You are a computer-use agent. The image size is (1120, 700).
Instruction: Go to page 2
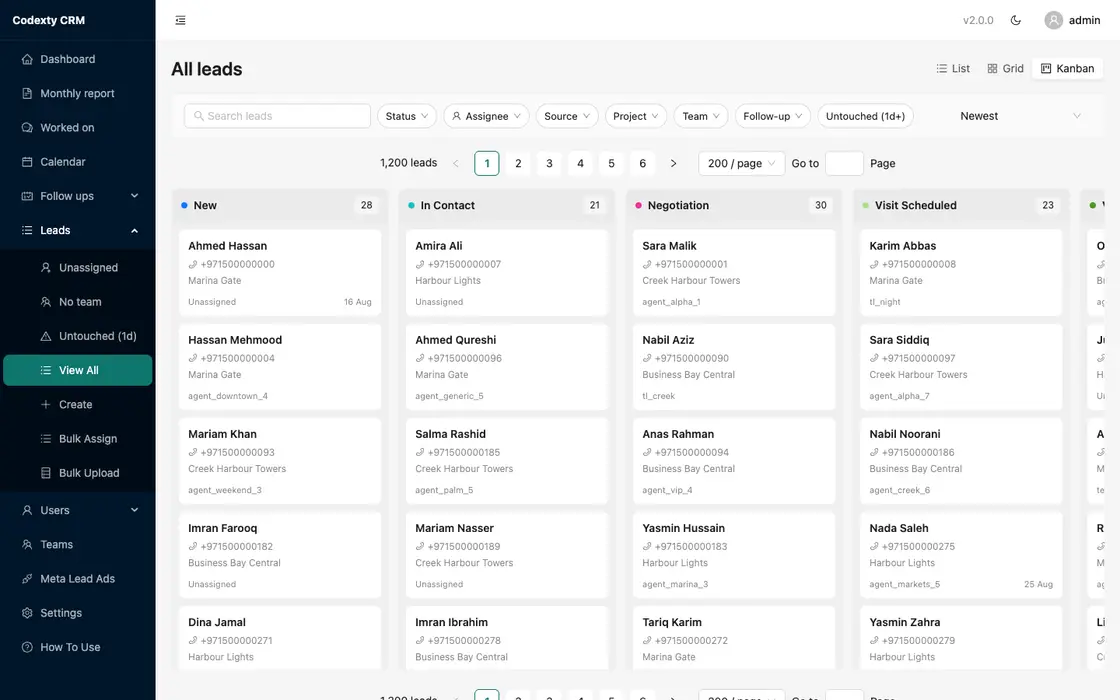point(518,164)
